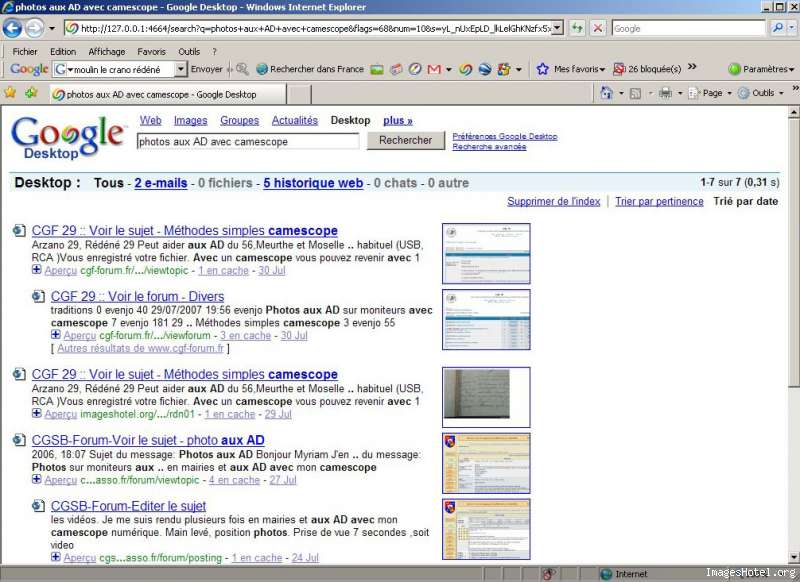Stop loading with the red X icon
Viewport: 800px width, 582px height.
click(597, 28)
